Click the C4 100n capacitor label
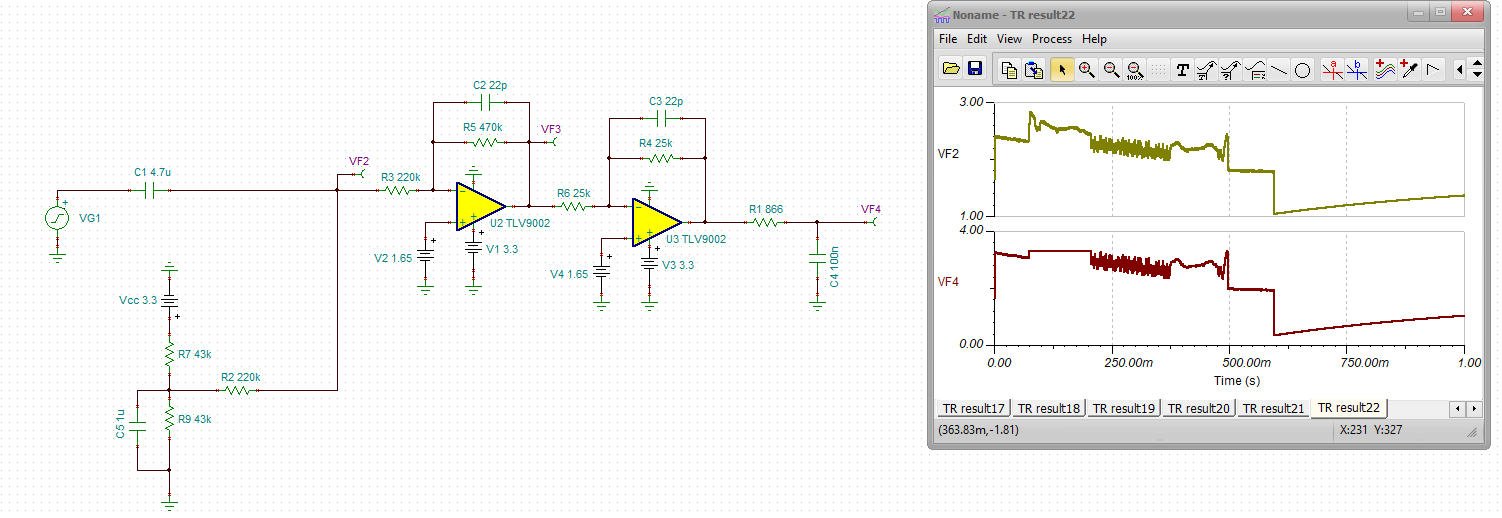Viewport: 1502px width, 518px height. pyautogui.click(x=834, y=269)
